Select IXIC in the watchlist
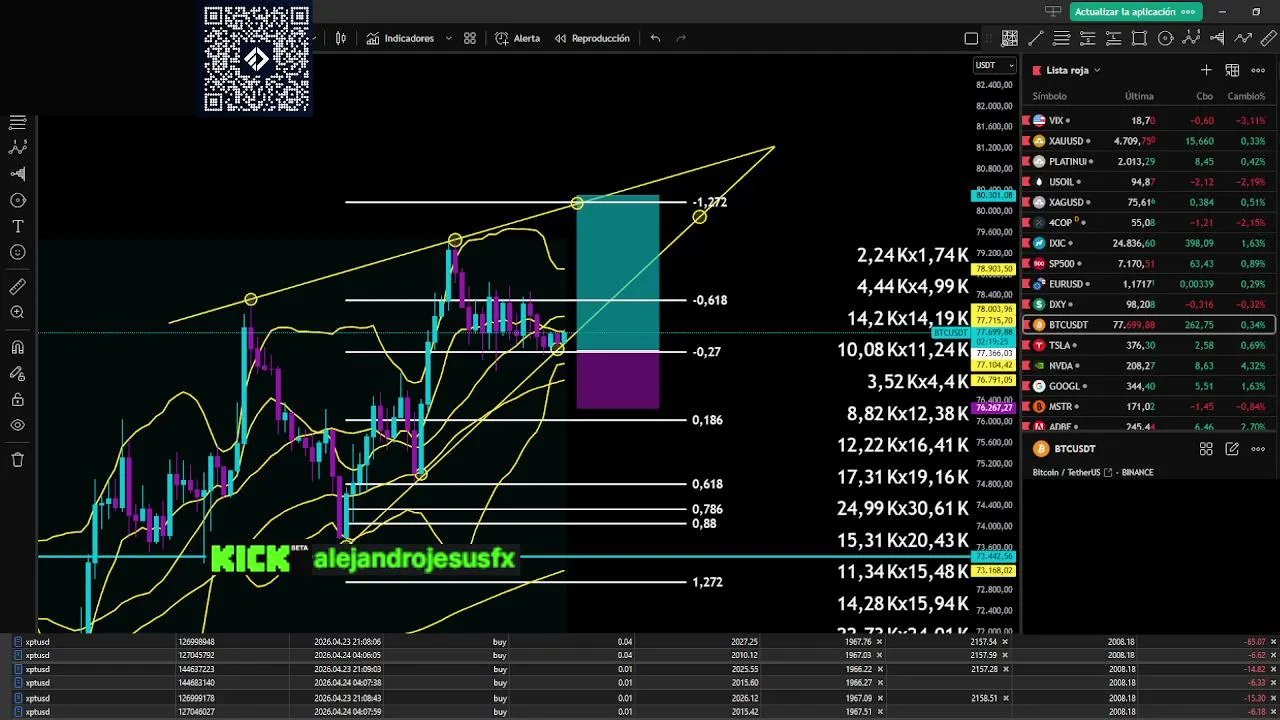 pyautogui.click(x=1148, y=243)
